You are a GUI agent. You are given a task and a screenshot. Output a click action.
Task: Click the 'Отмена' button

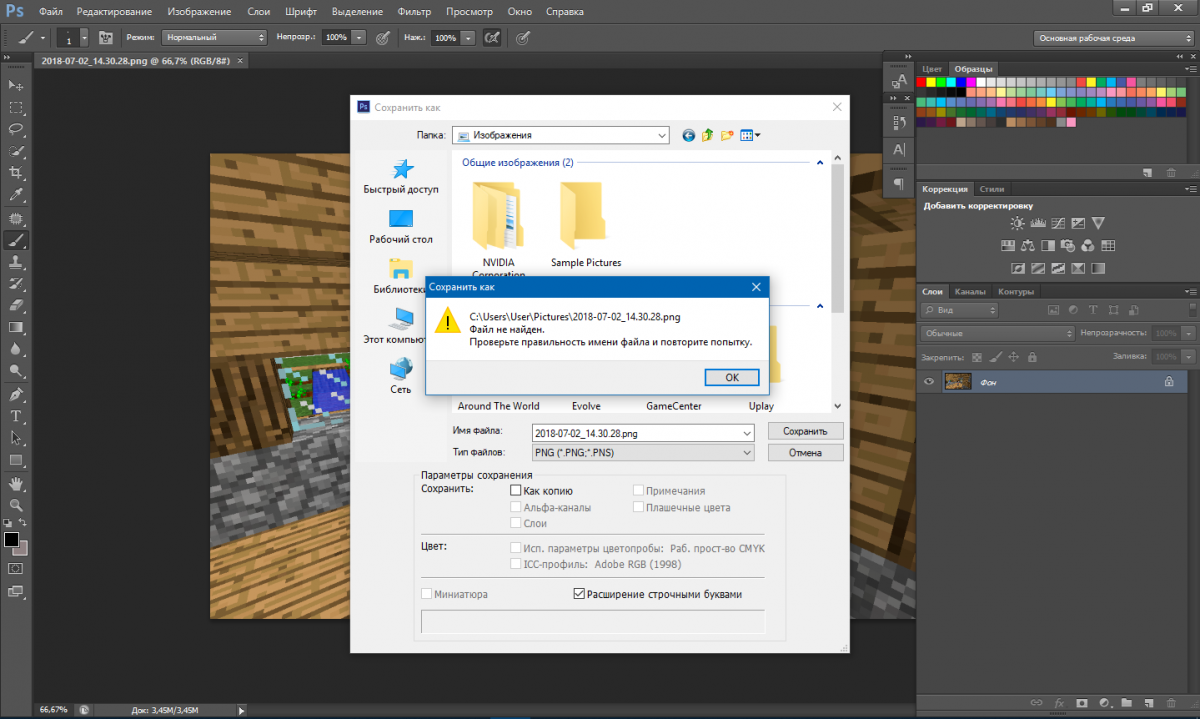click(805, 453)
